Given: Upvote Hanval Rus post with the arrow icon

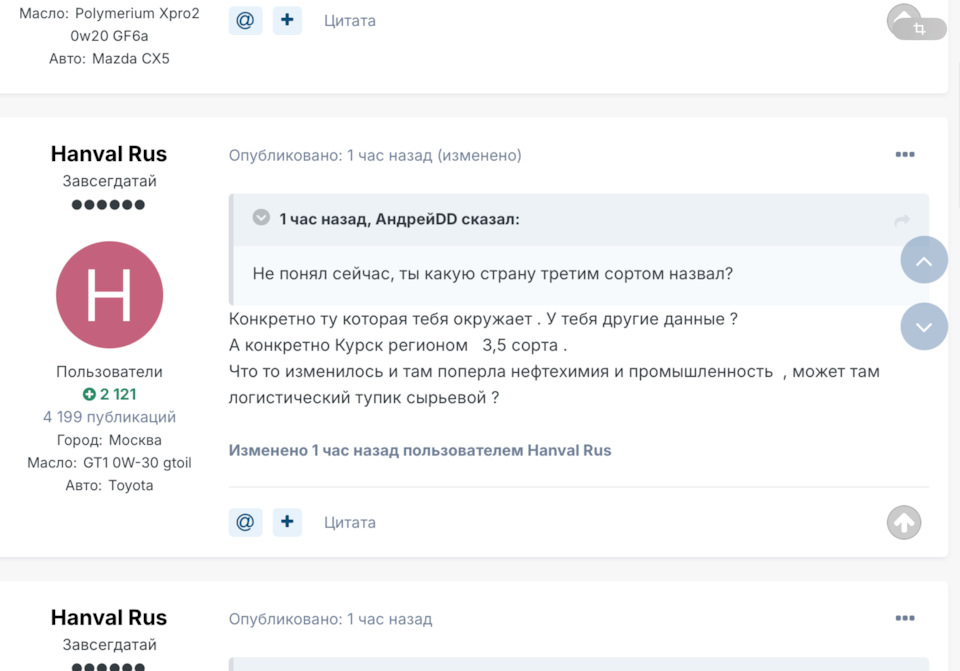Looking at the screenshot, I should pyautogui.click(x=904, y=522).
